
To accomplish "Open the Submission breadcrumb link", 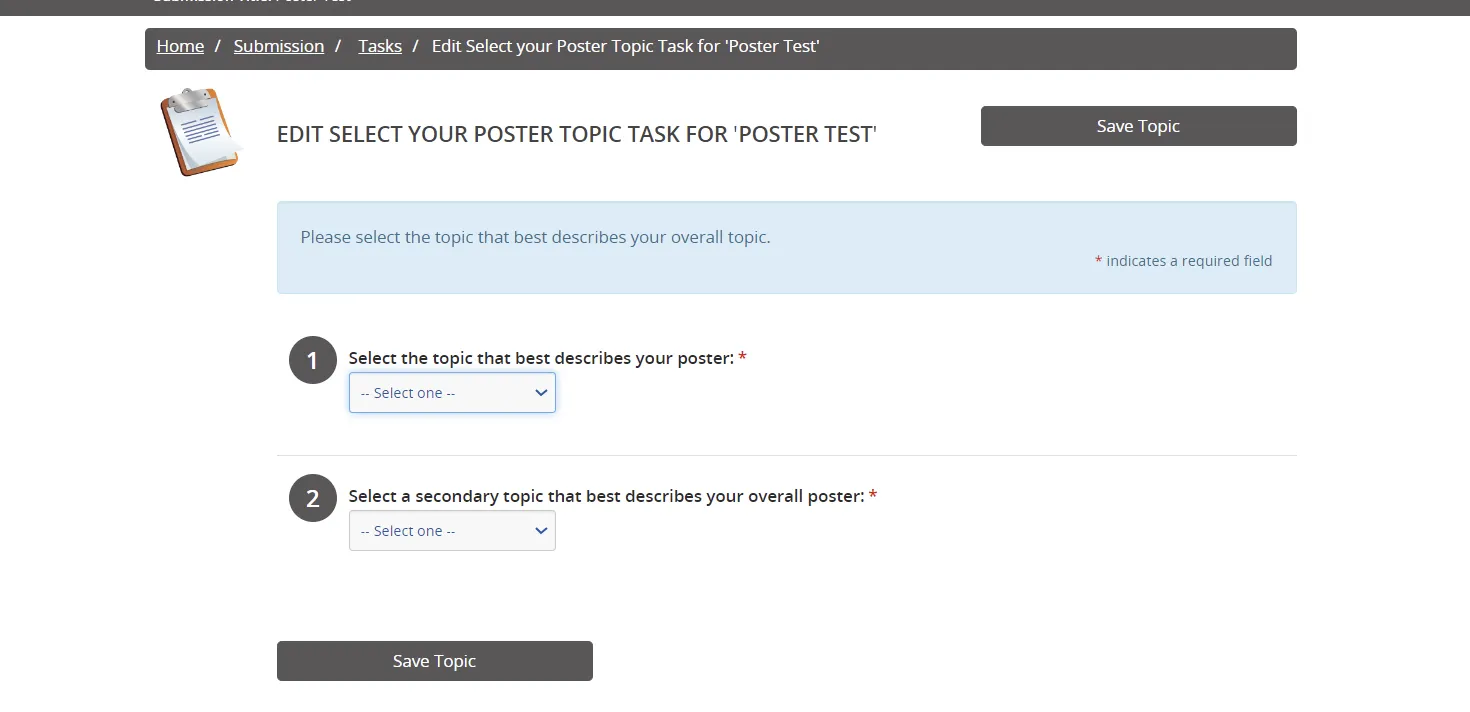I will 279,46.
